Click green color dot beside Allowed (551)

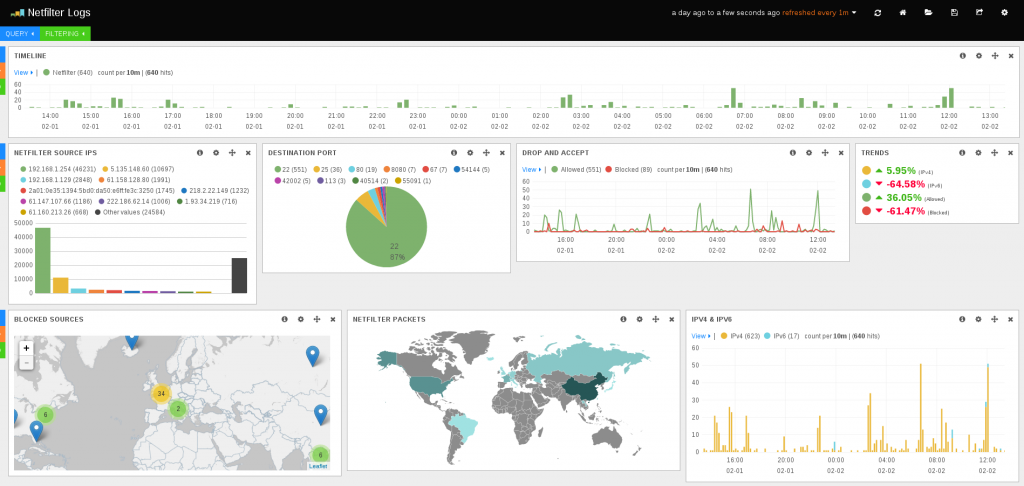click(x=555, y=169)
